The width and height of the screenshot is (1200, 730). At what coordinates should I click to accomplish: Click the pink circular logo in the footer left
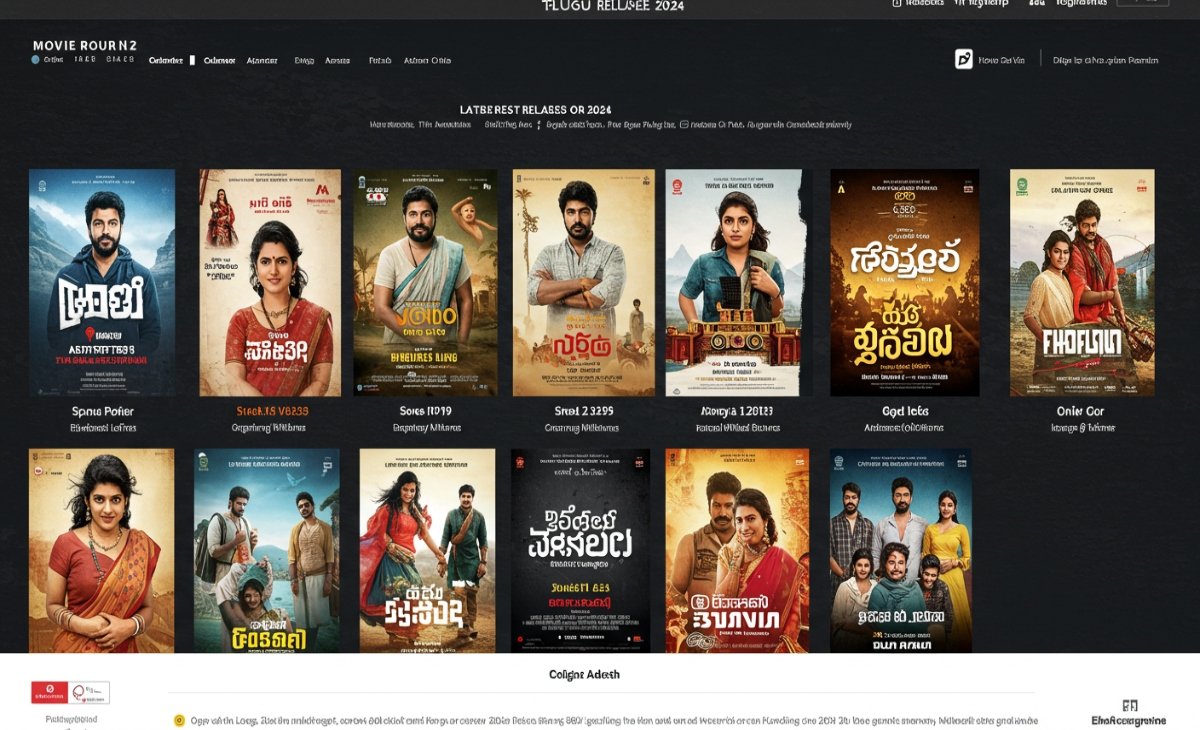point(80,693)
